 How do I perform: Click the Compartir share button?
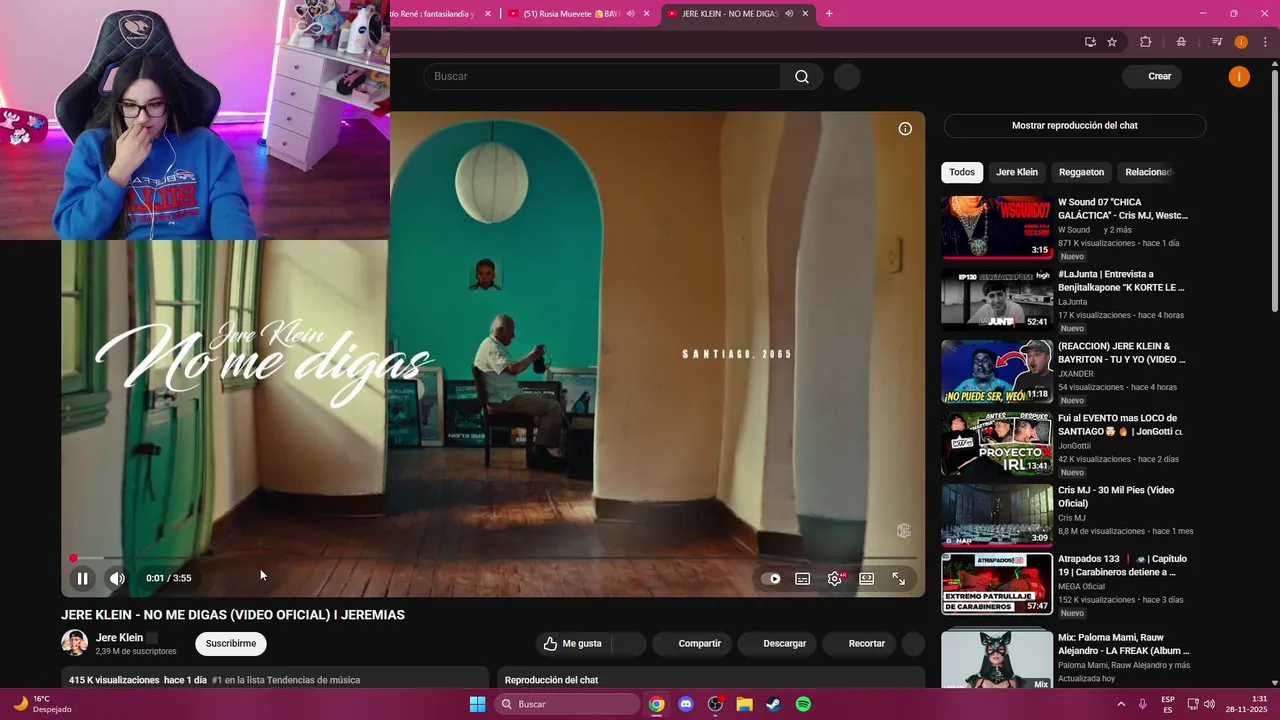click(691, 644)
